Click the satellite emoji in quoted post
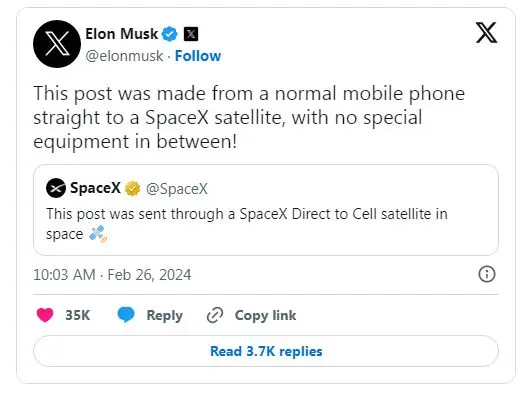Image resolution: width=531 pixels, height=397 pixels. pos(98,234)
